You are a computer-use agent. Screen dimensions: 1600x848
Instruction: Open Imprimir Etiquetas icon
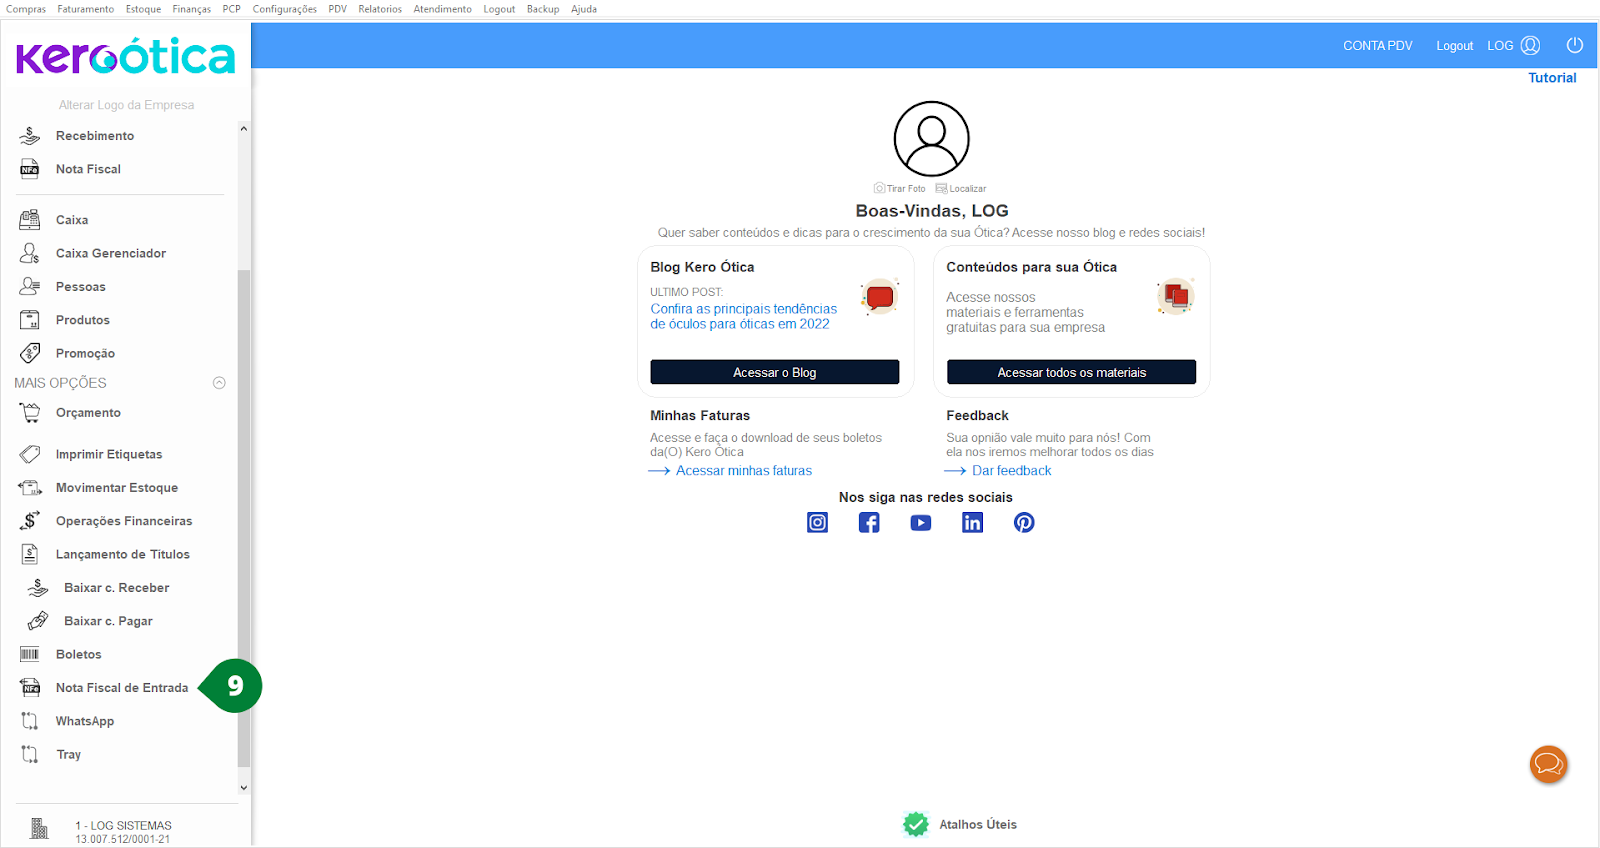tap(30, 454)
